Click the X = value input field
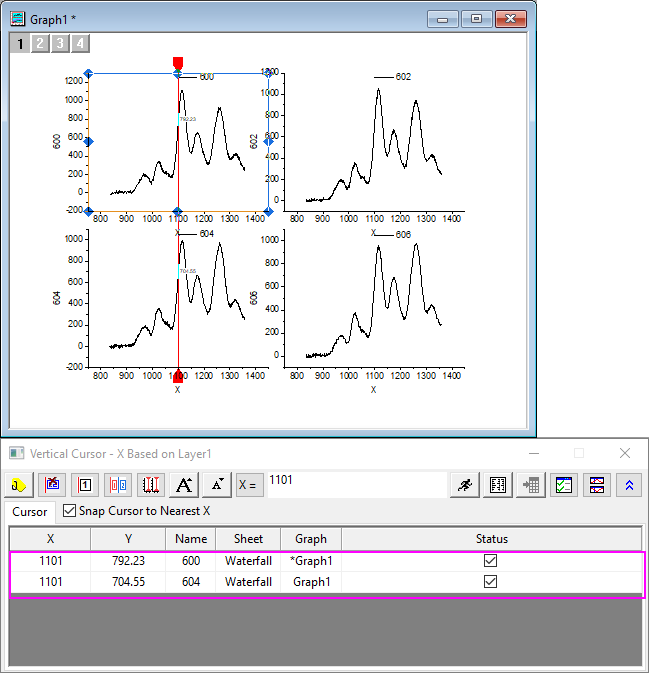649x673 pixels. (355, 485)
